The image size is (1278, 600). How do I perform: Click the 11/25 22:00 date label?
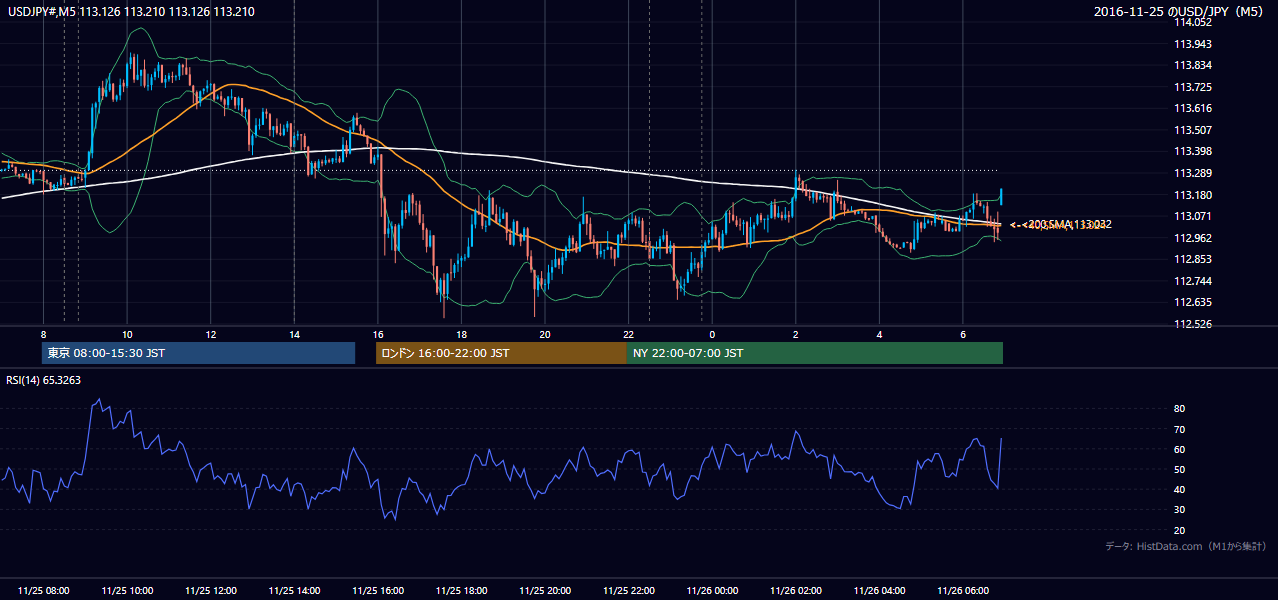629,591
